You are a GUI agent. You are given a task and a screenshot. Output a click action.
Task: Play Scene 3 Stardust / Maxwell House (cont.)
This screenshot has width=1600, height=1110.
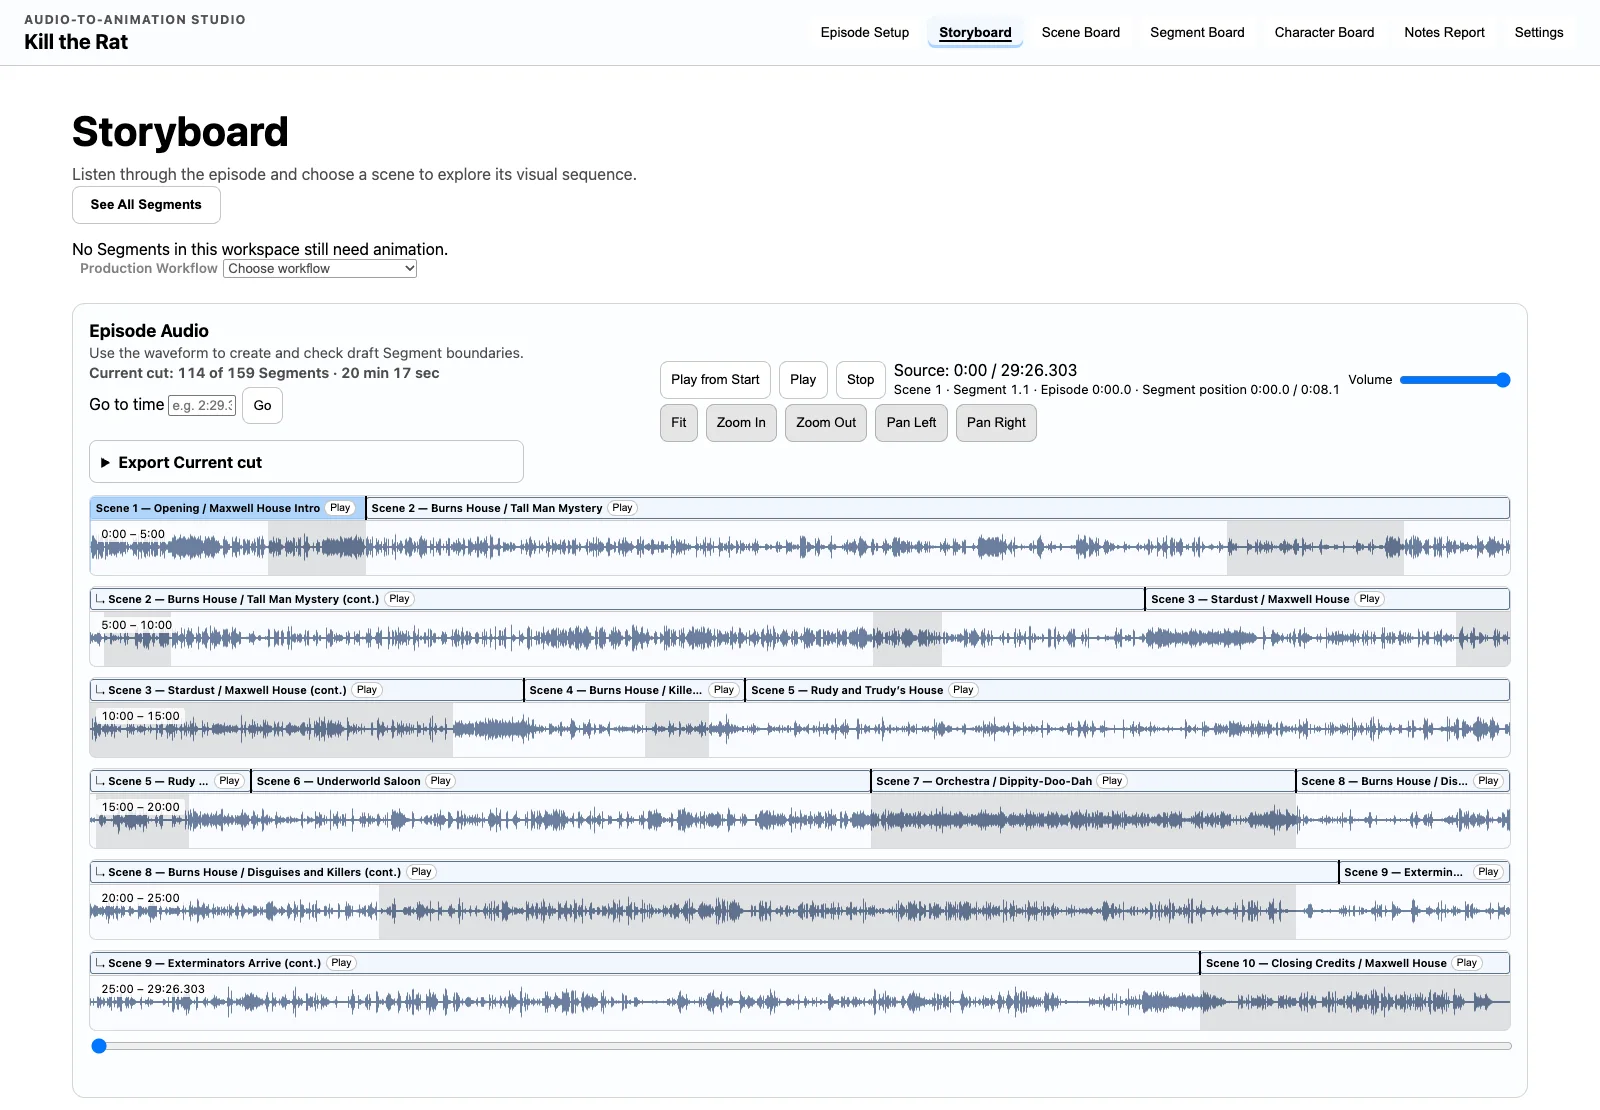point(367,690)
